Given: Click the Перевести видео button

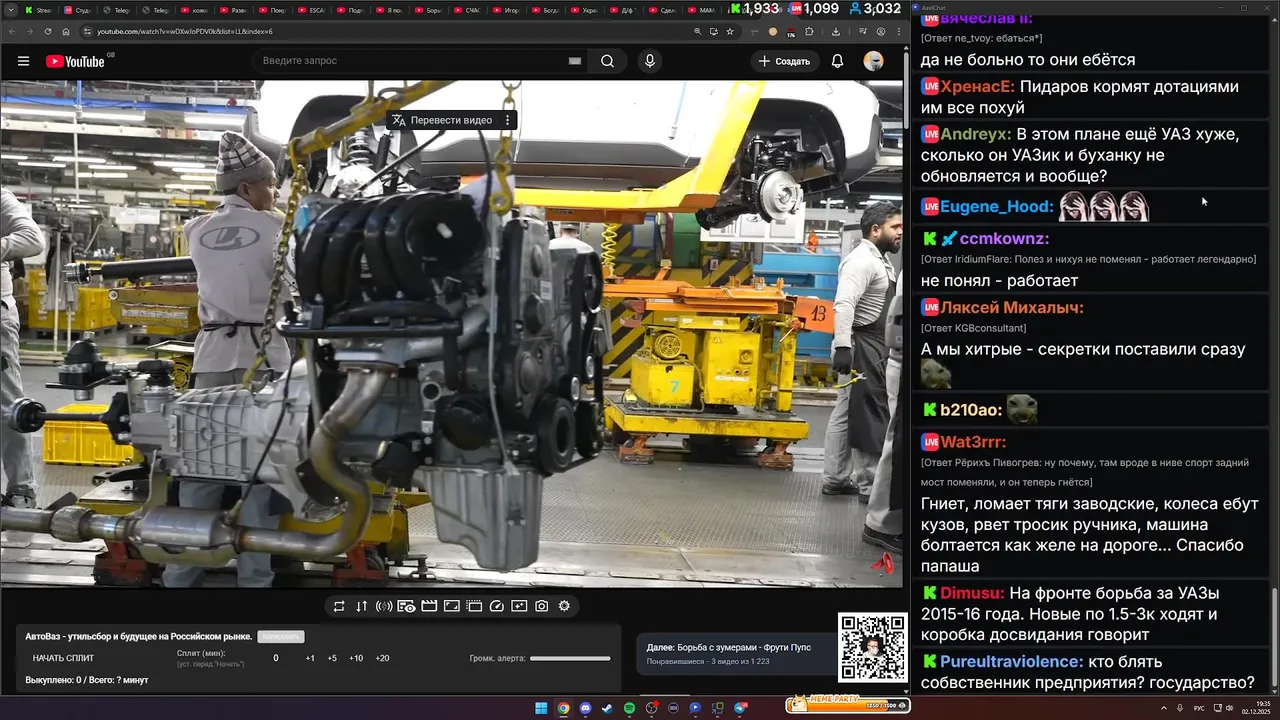Looking at the screenshot, I should point(442,120).
